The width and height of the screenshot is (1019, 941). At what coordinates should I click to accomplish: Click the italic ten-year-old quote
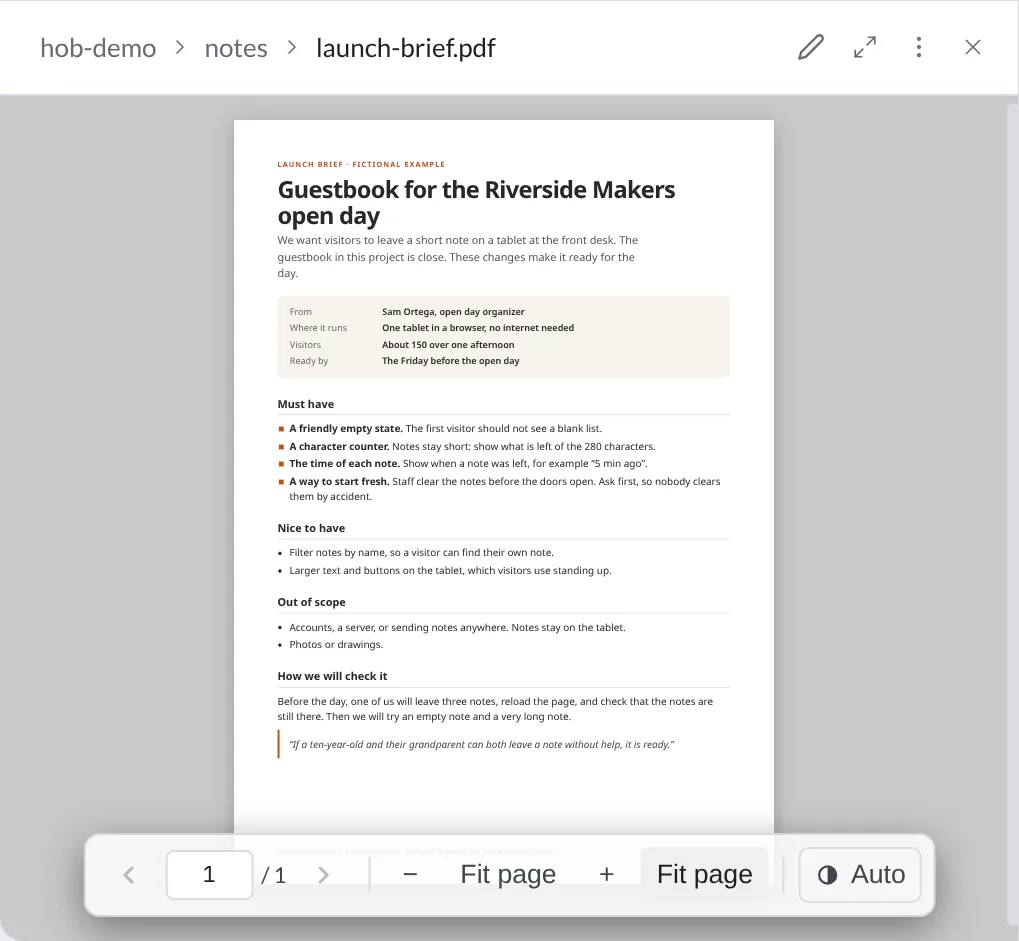tap(482, 745)
